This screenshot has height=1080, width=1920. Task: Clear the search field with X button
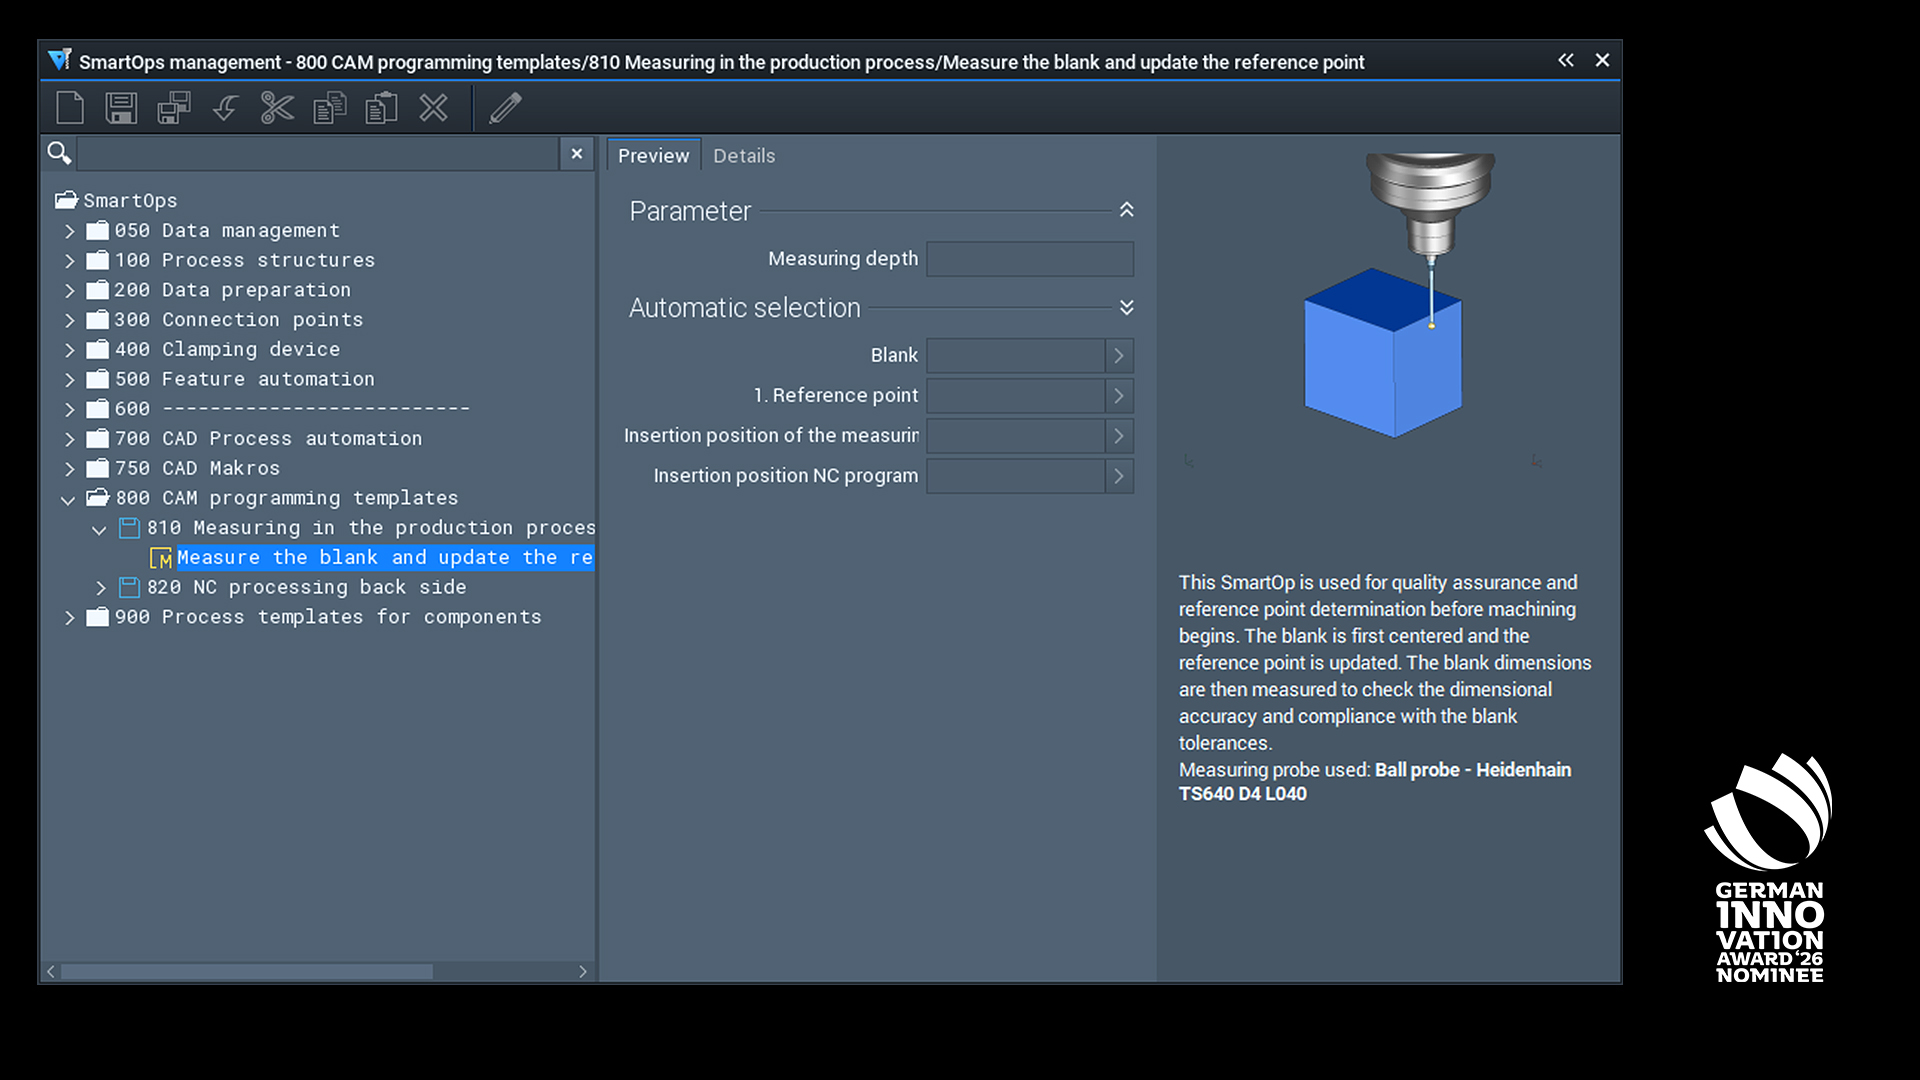577,154
